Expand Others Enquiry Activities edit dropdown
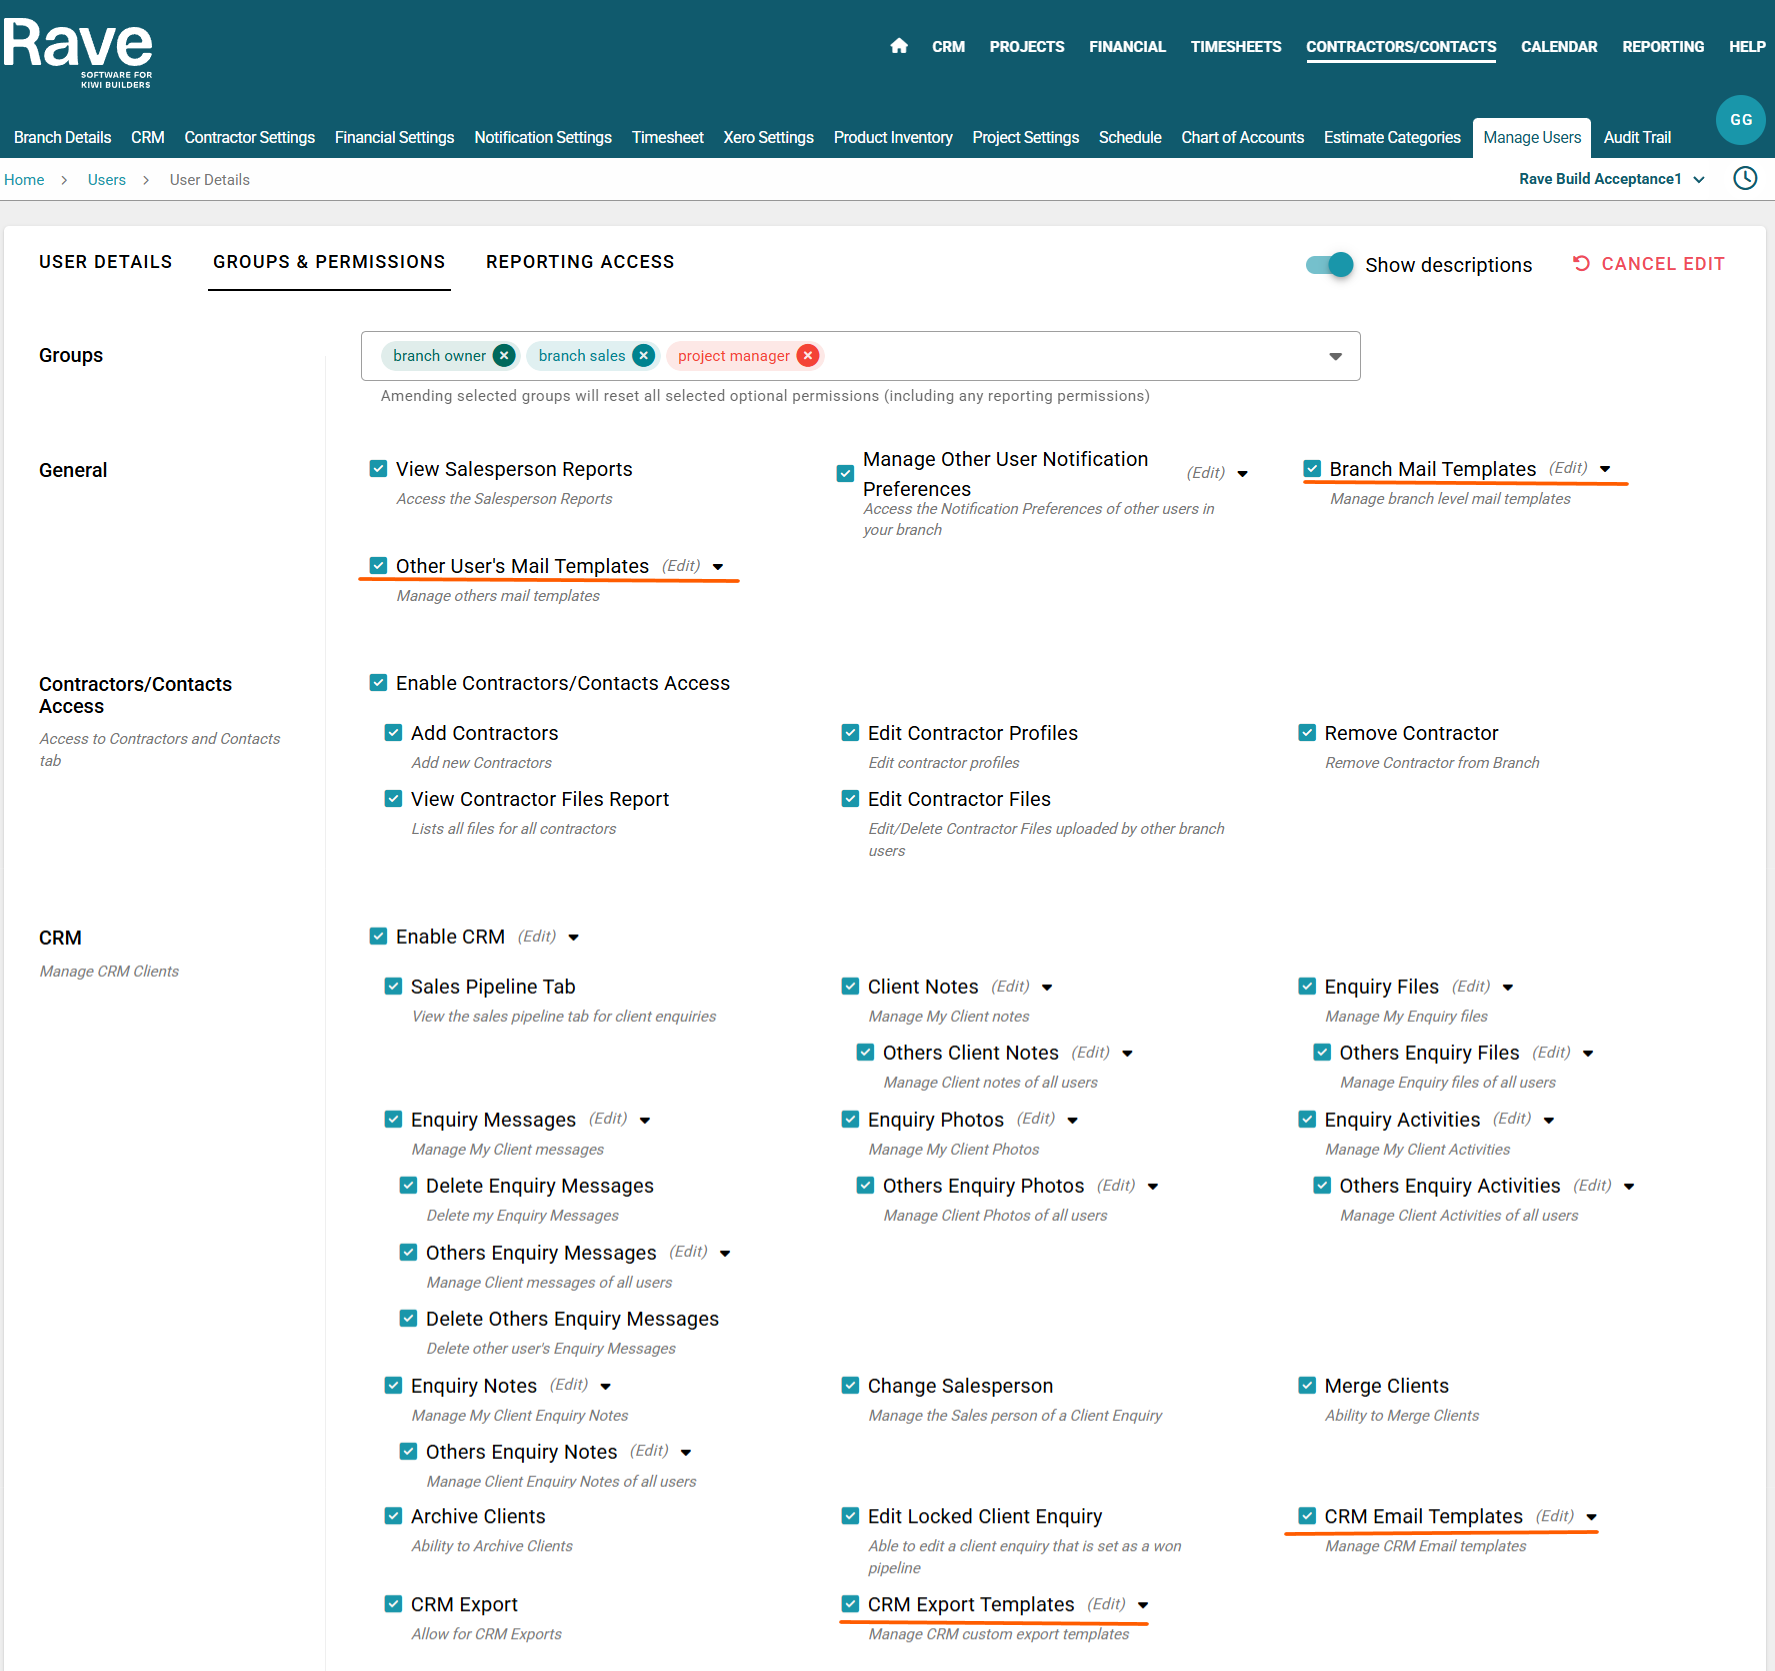Screen dimensions: 1775x1671 coord(1629,1187)
